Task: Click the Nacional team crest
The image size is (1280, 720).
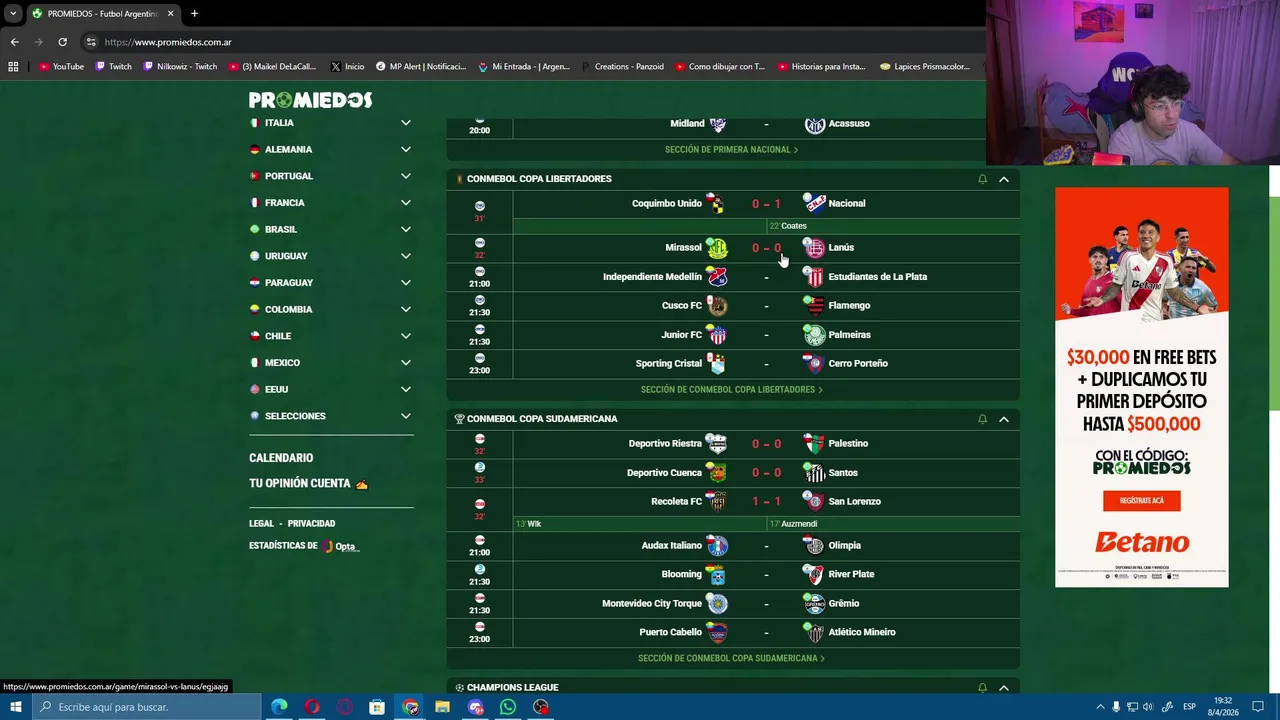Action: pyautogui.click(x=815, y=204)
